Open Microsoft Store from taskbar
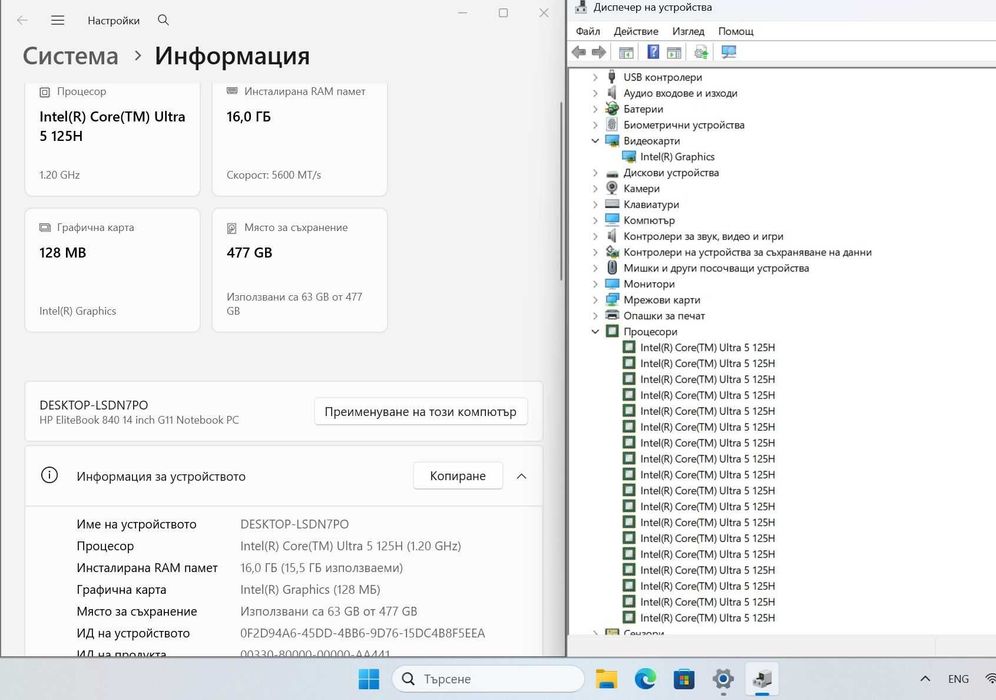This screenshot has width=996, height=700. coord(683,679)
